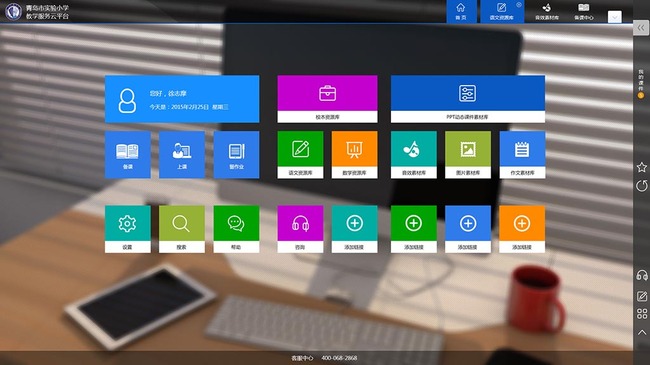The width and height of the screenshot is (650, 365).
Task: Open the 音效素材库 sound tile
Action: pos(413,155)
